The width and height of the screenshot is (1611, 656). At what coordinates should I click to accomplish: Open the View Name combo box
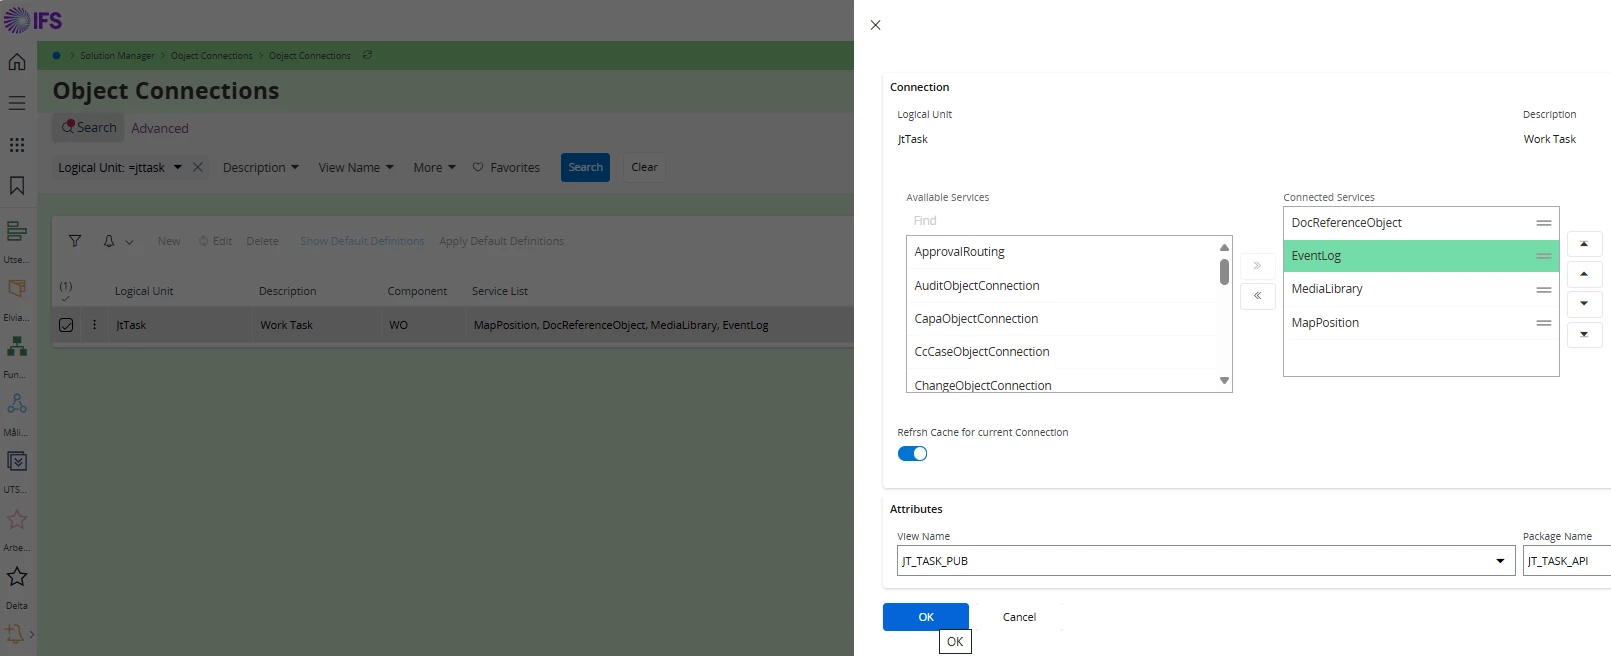click(1206, 561)
